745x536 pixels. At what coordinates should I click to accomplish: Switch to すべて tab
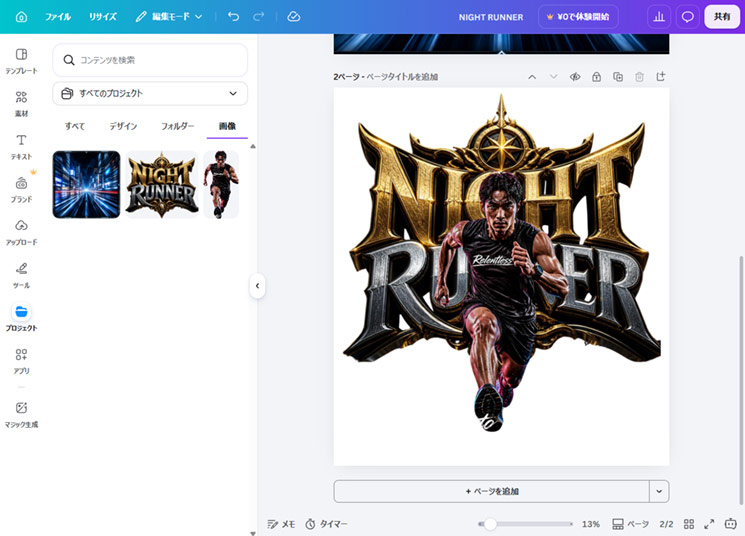point(75,126)
